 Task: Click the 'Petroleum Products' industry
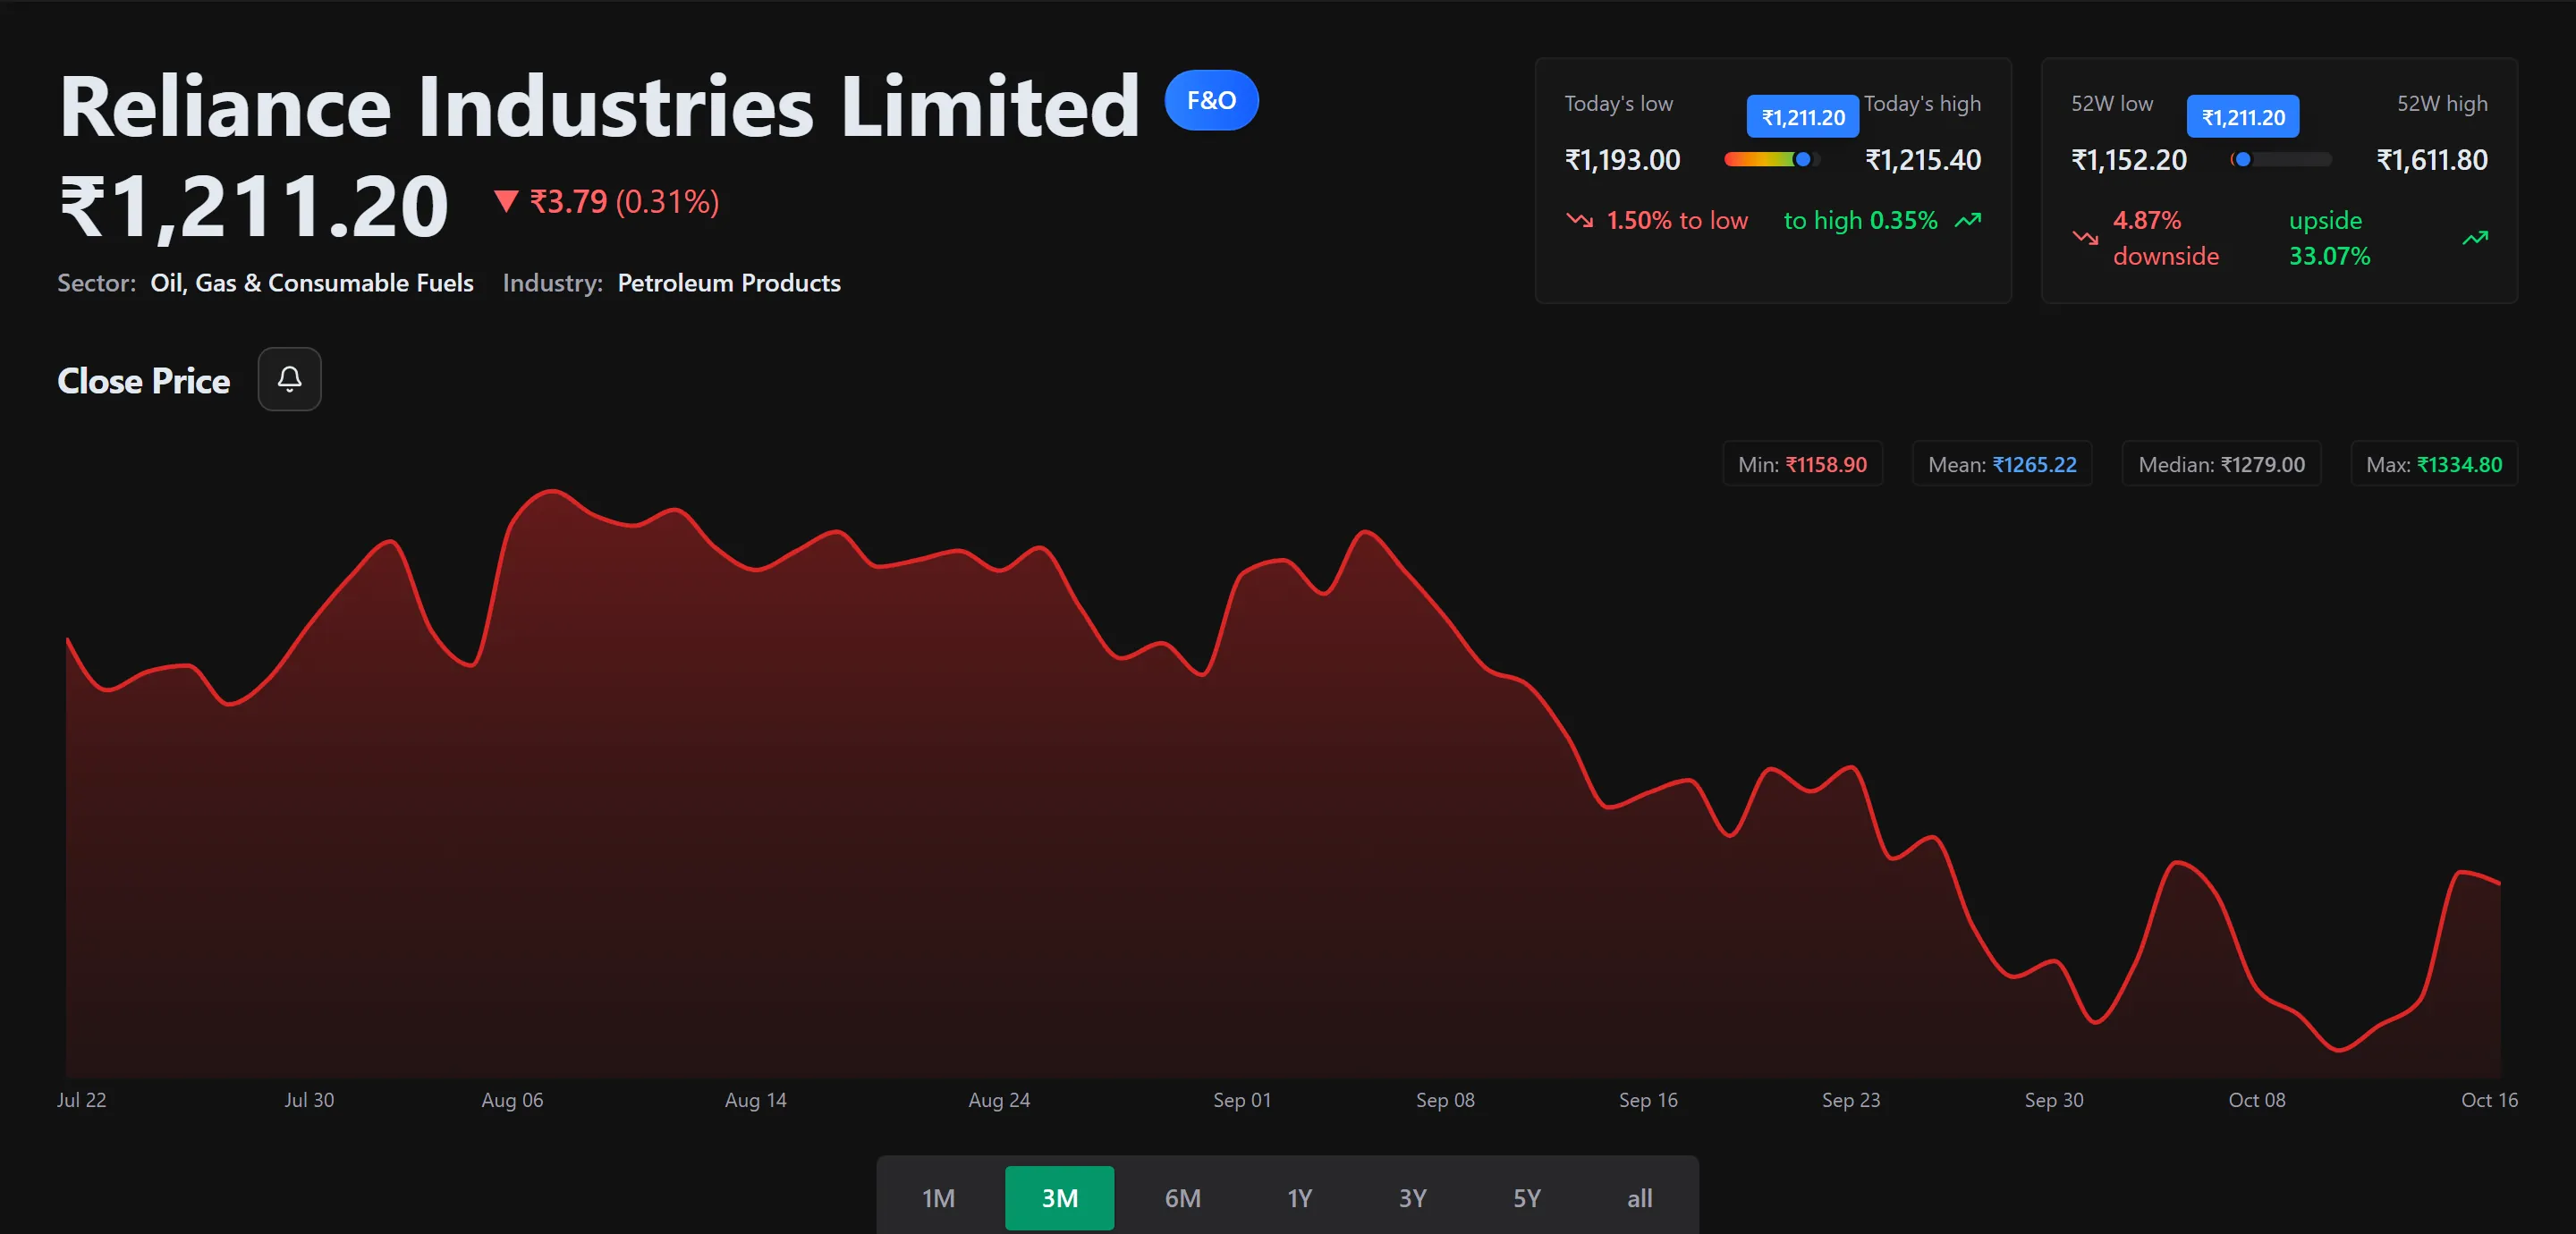tap(729, 283)
